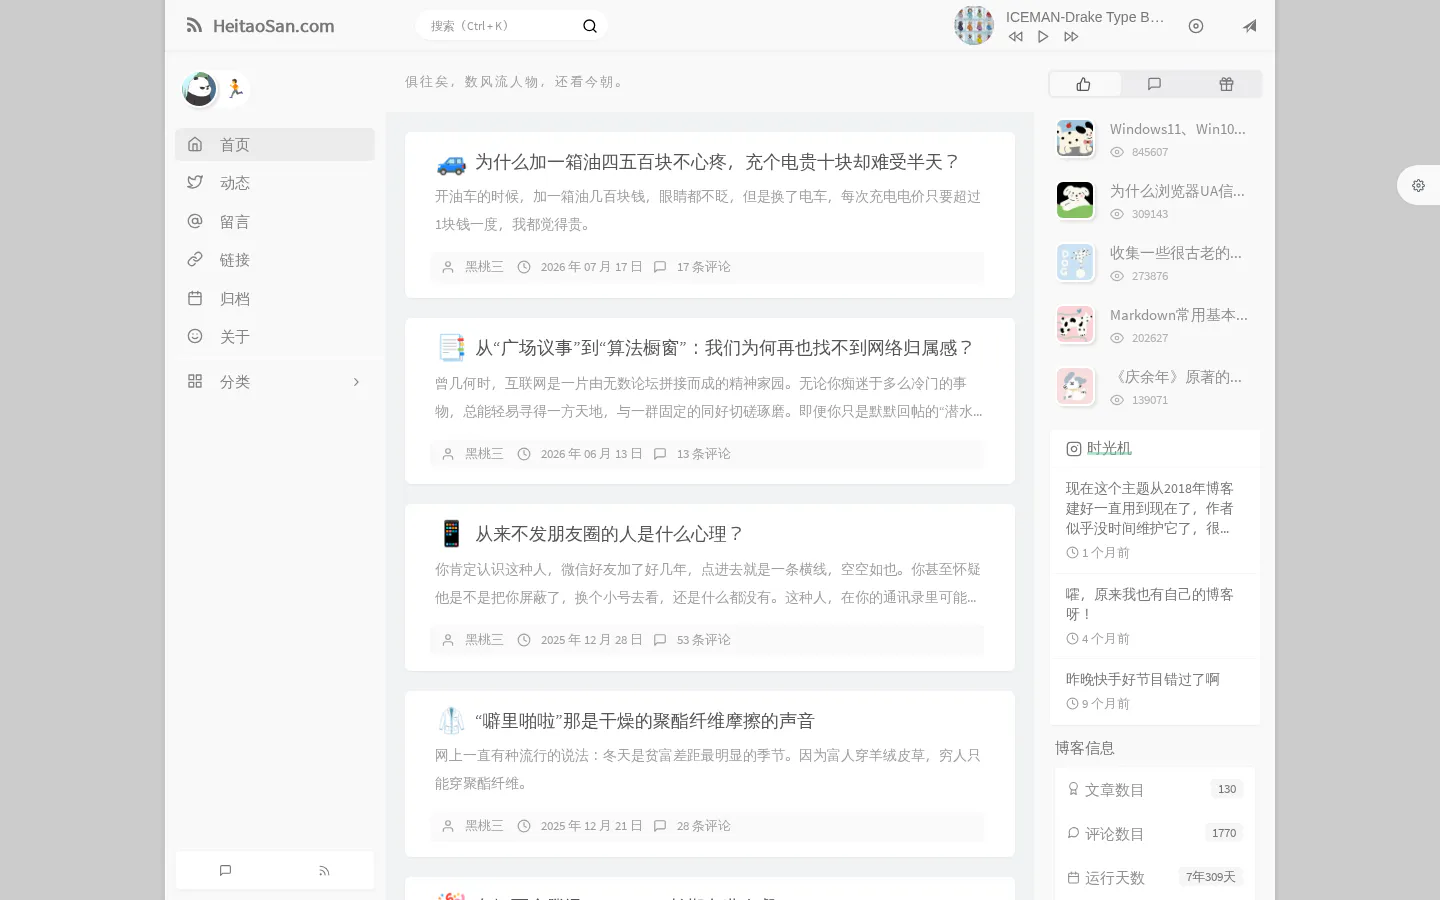Open the popular post Markdown常用基本...
The width and height of the screenshot is (1440, 900).
(1178, 315)
